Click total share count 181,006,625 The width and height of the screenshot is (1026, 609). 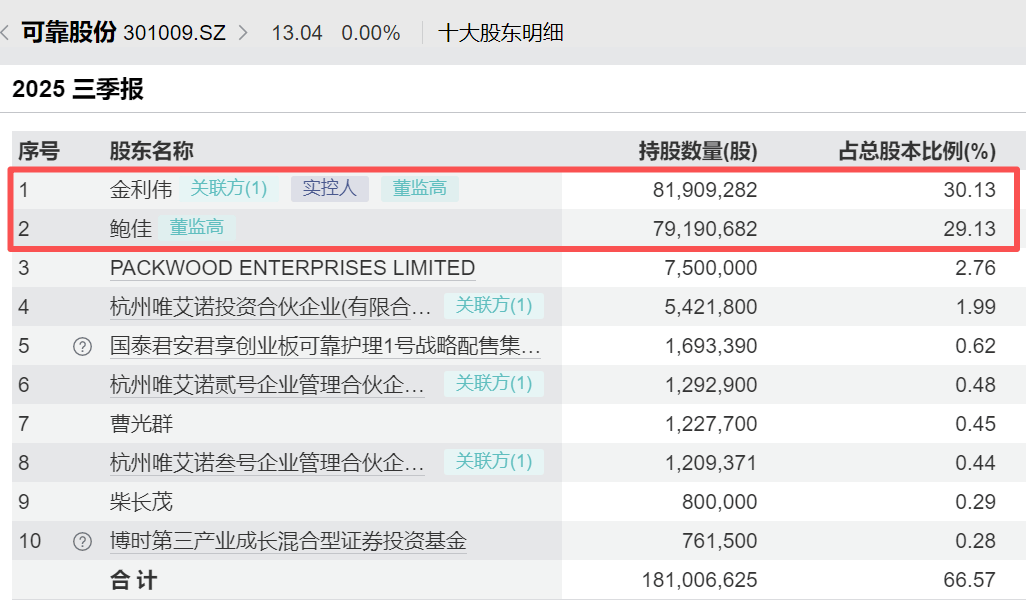click(699, 580)
